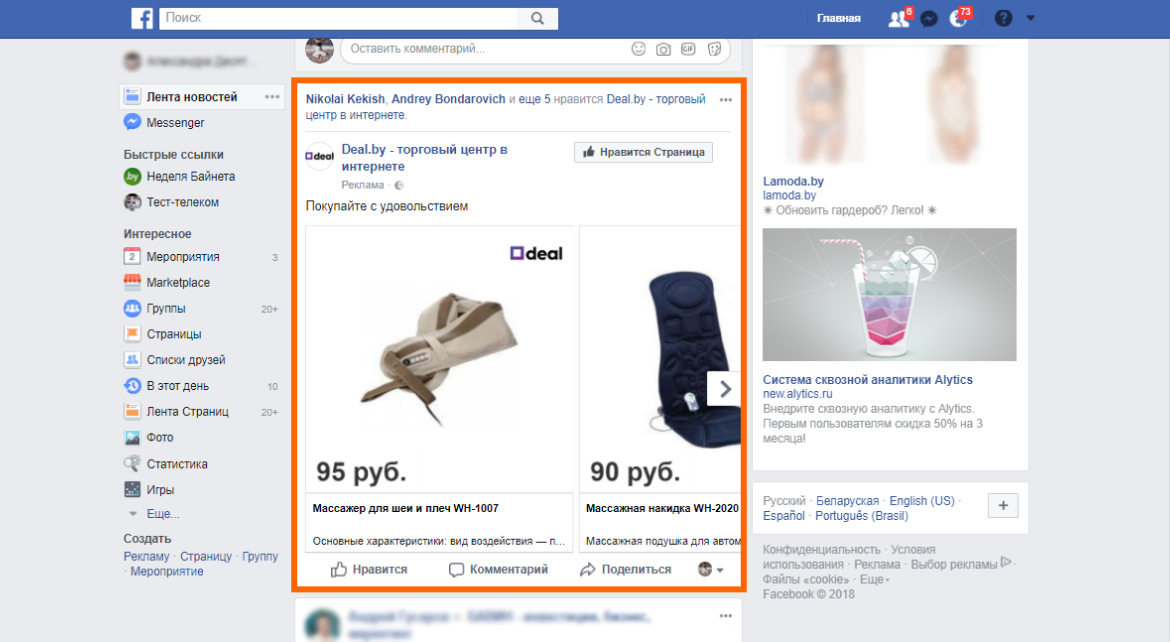Click the Facebook logo icon
Screen dimensions: 1170x642
(x=142, y=18)
